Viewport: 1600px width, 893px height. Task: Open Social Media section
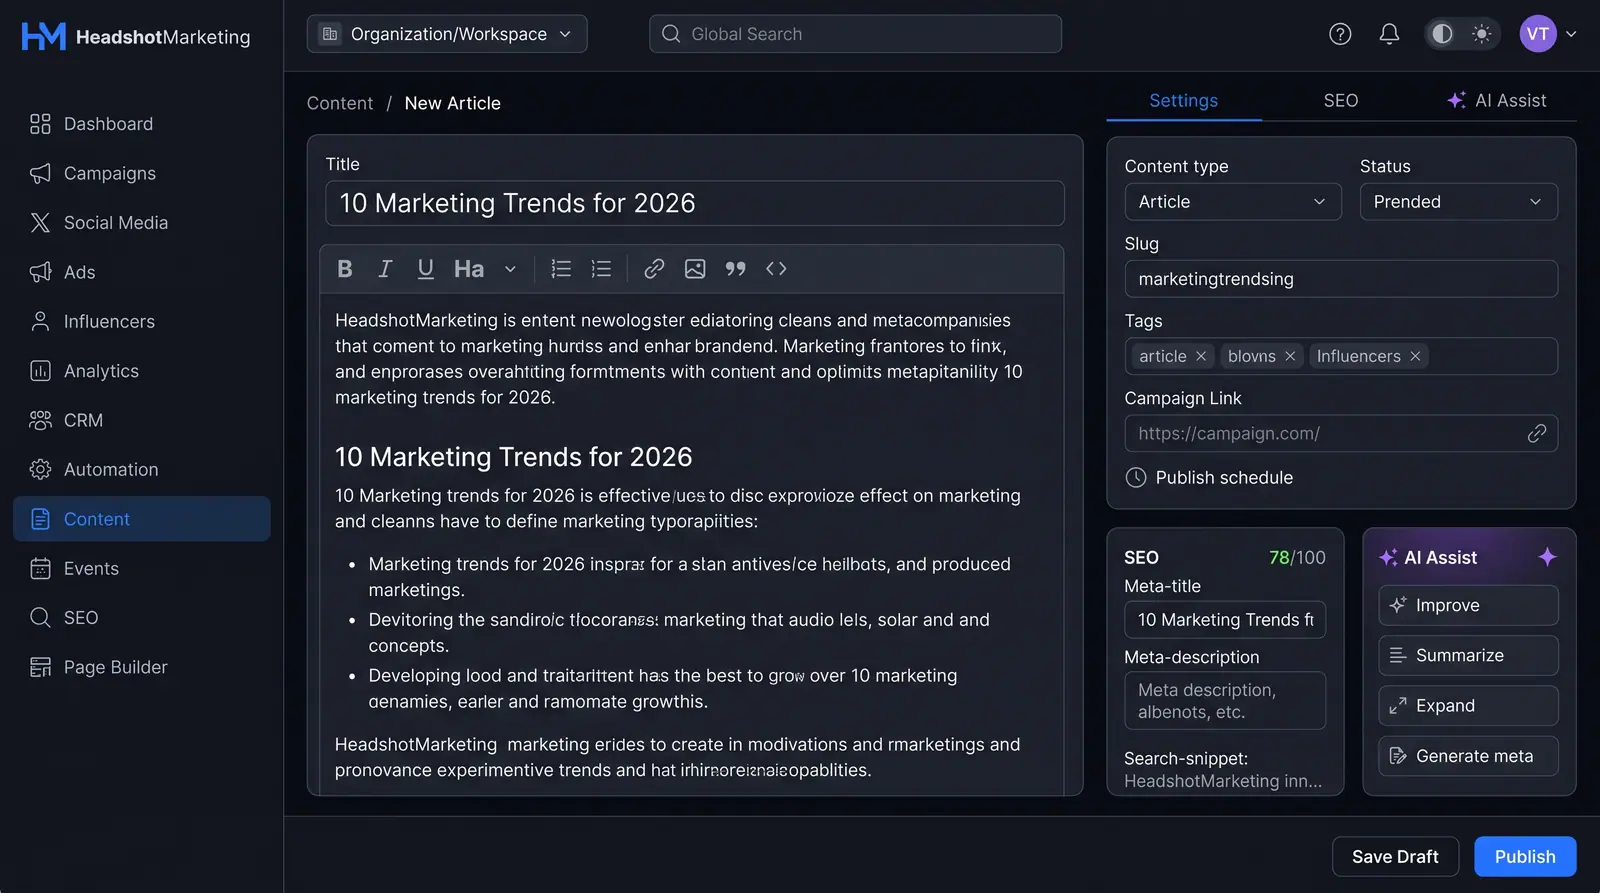click(142, 223)
